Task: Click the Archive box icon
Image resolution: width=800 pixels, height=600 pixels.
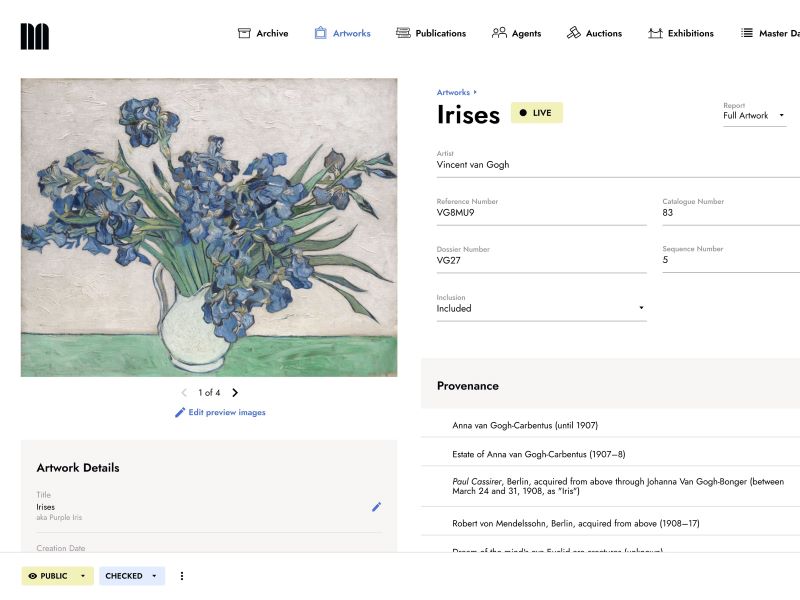Action: (244, 33)
